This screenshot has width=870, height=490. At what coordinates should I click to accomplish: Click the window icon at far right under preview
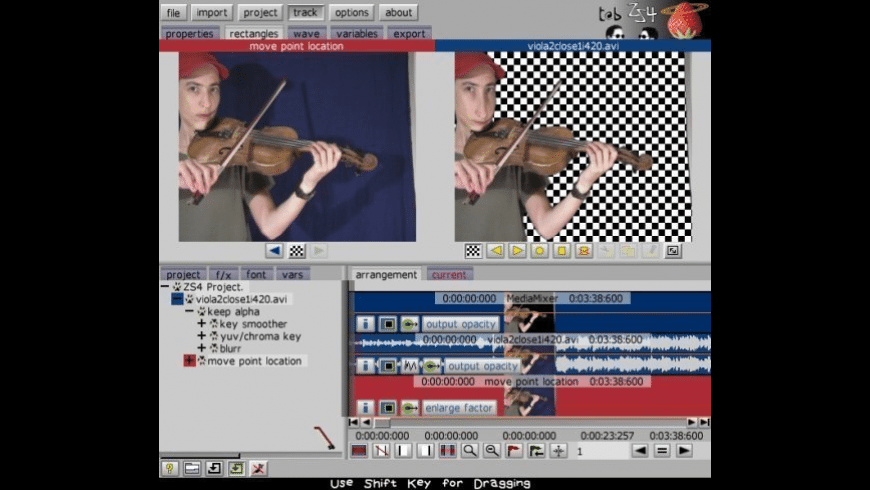tap(672, 251)
